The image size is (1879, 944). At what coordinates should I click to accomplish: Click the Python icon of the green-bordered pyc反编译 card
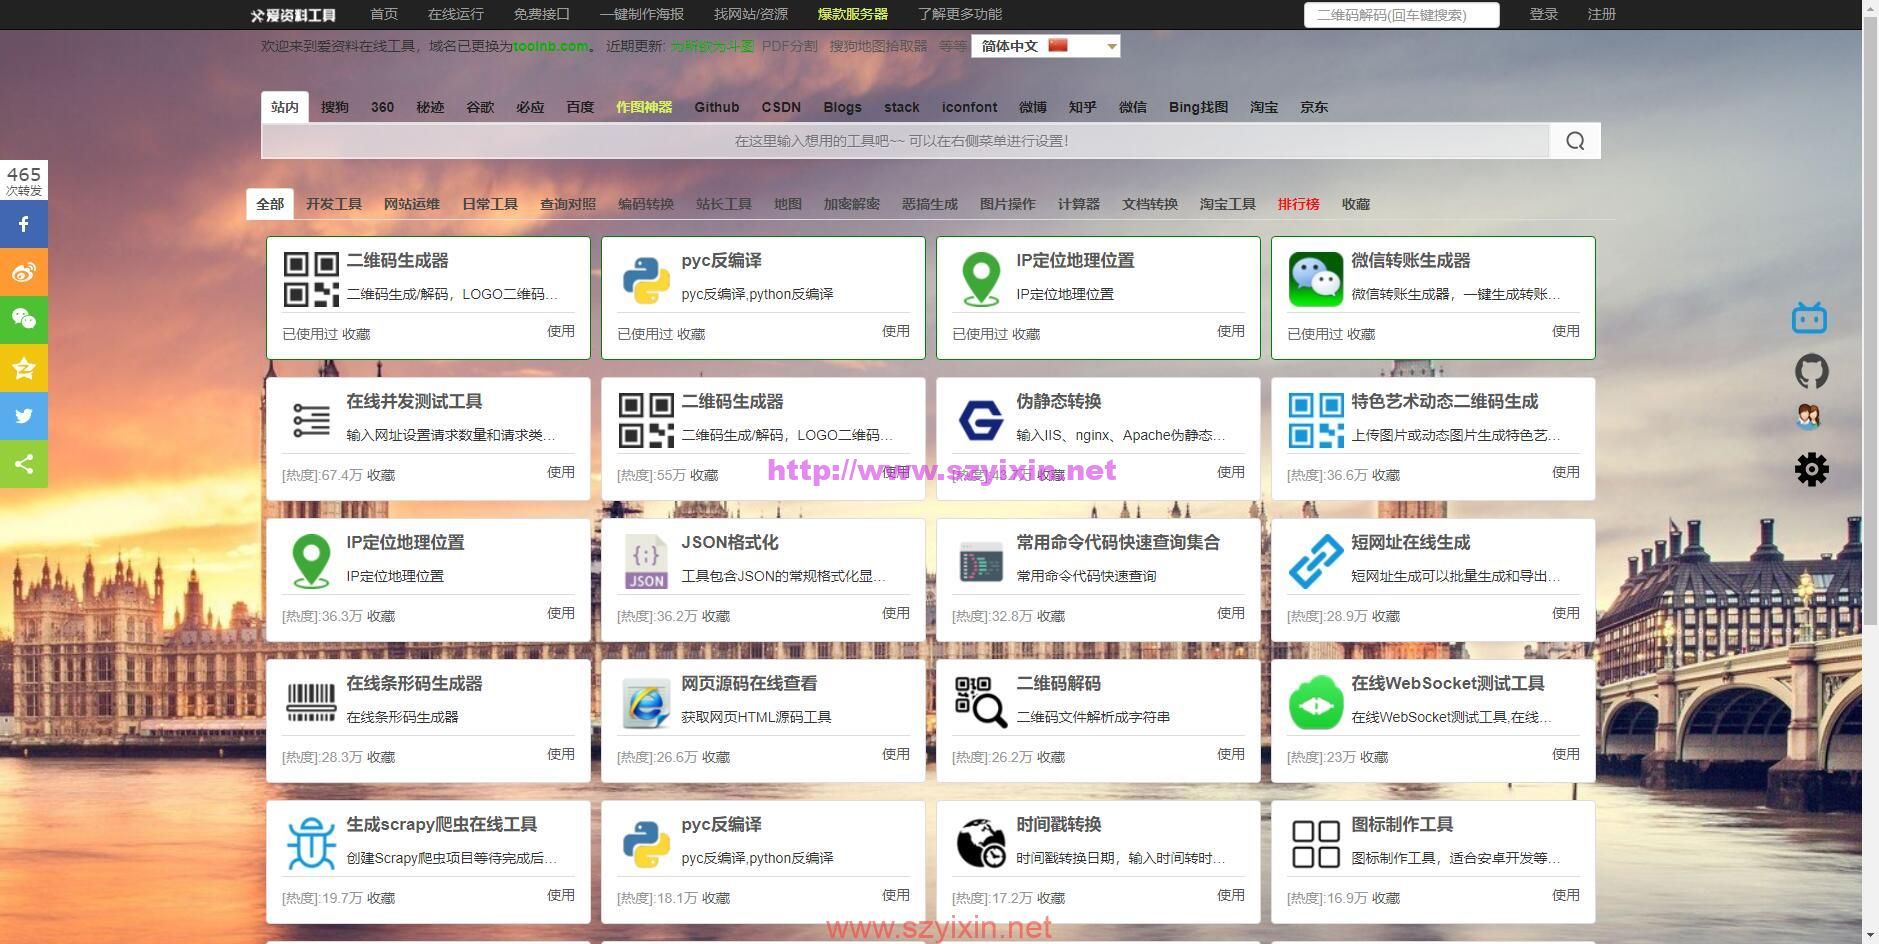point(646,280)
